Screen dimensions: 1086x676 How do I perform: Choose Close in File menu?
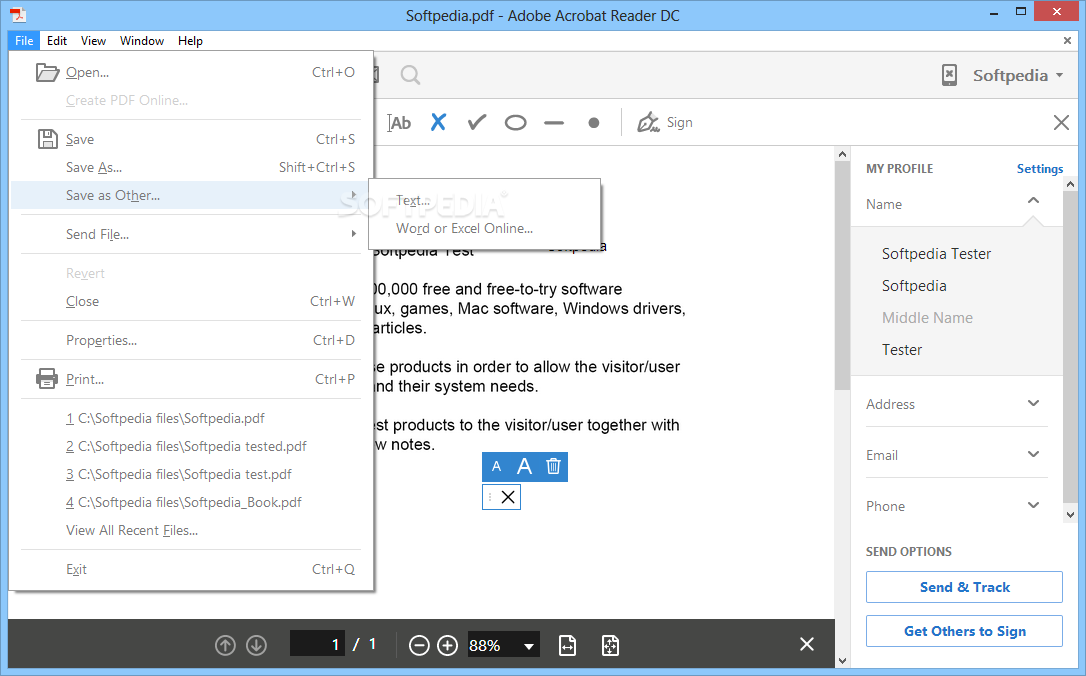click(192, 301)
